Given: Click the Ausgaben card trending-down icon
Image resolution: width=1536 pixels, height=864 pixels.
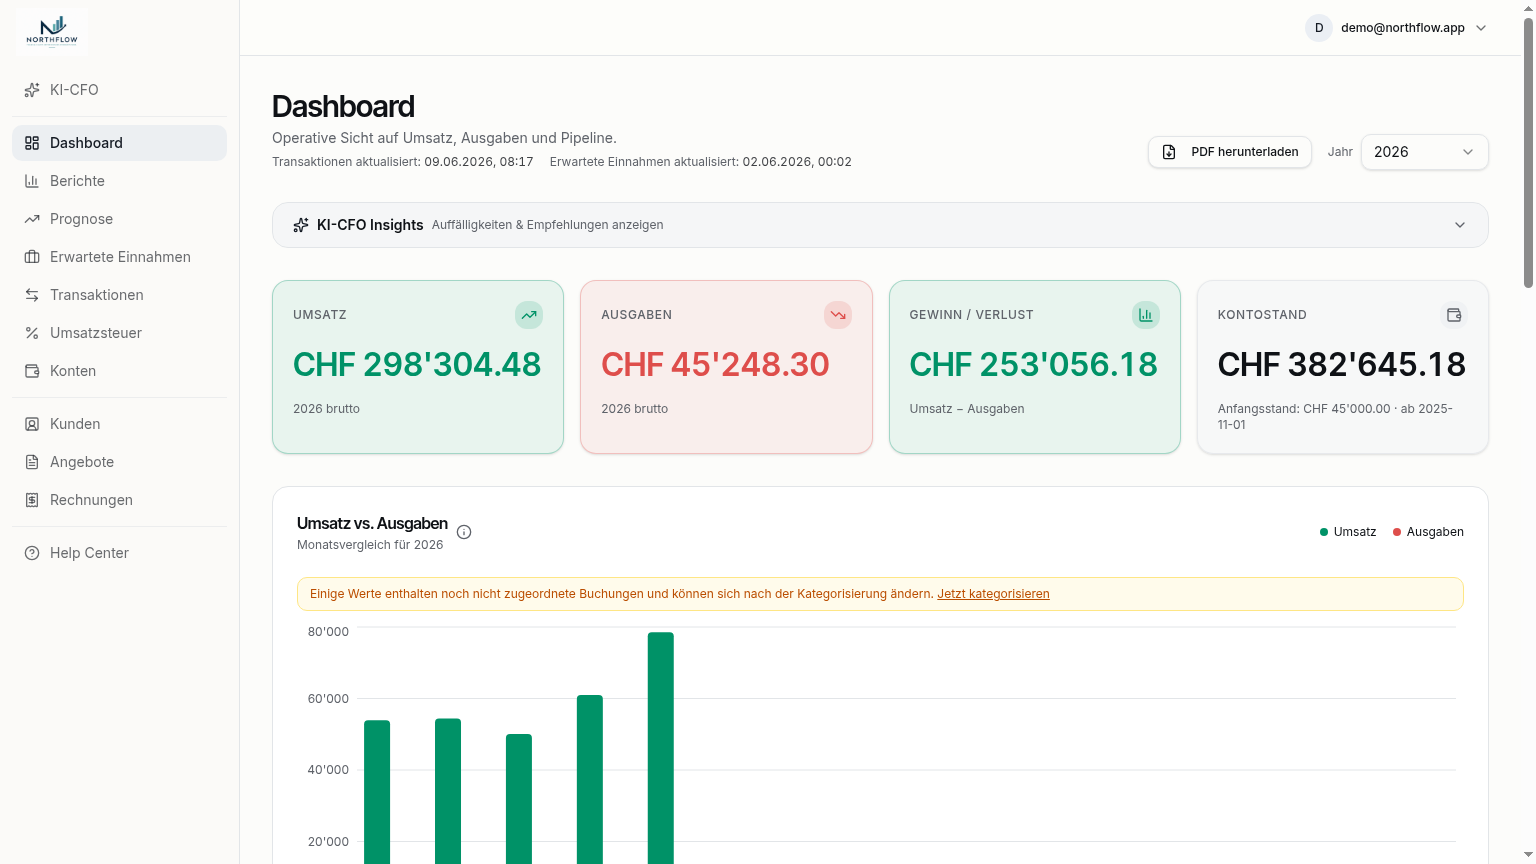Looking at the screenshot, I should [838, 315].
